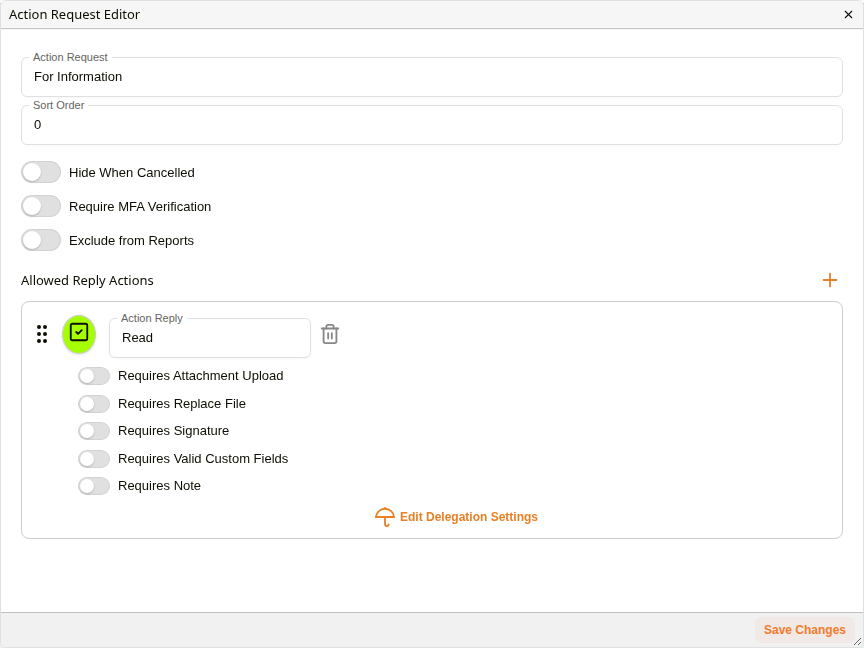Save Changes to the action request

804,630
